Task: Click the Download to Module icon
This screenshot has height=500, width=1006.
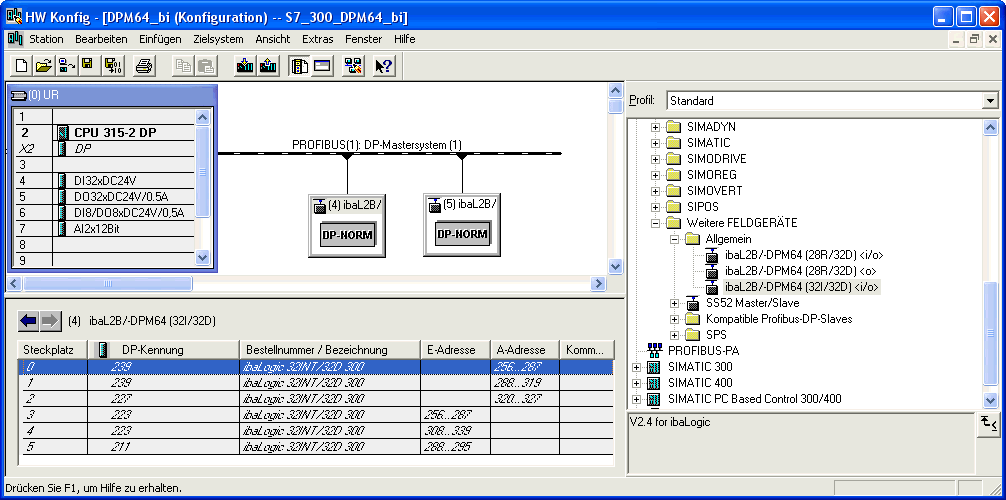Action: [x=245, y=66]
